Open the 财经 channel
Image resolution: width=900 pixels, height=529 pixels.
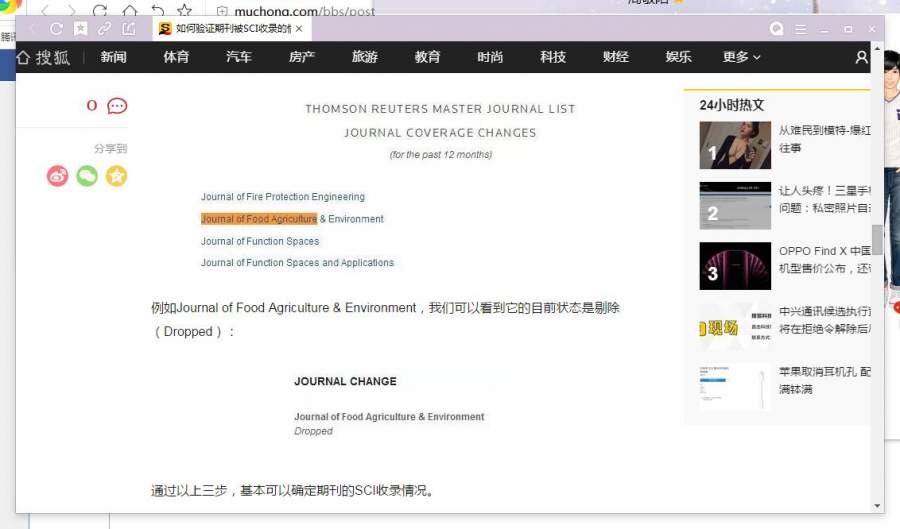pos(616,57)
